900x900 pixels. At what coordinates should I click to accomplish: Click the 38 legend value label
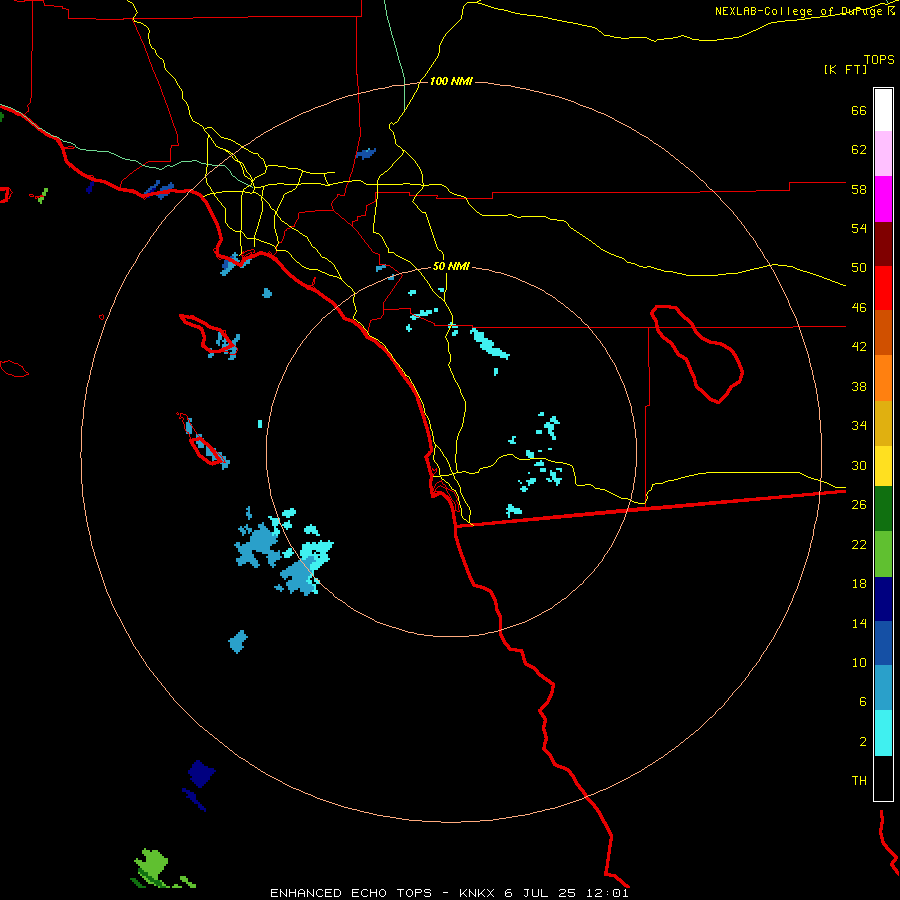click(859, 386)
